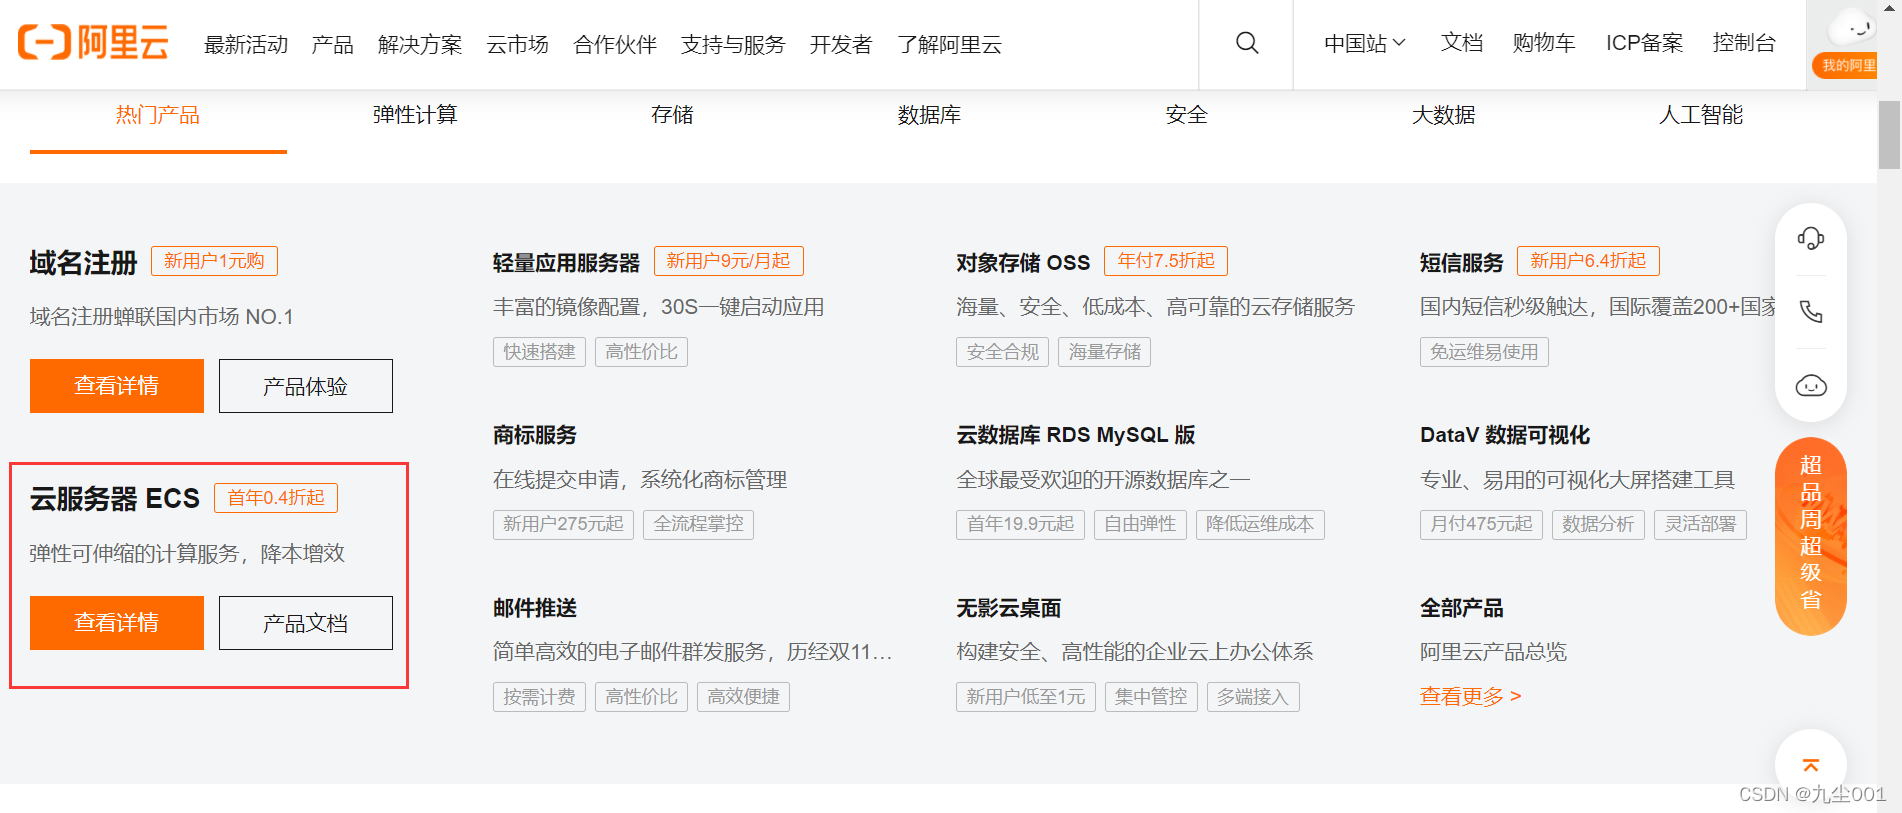Image resolution: width=1902 pixels, height=813 pixels.
Task: Click the 免运维易使用 tag
Action: (1484, 352)
